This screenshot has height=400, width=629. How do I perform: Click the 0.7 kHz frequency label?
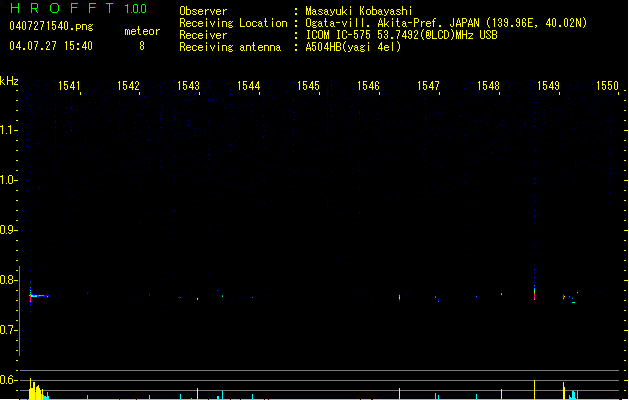(x=8, y=330)
